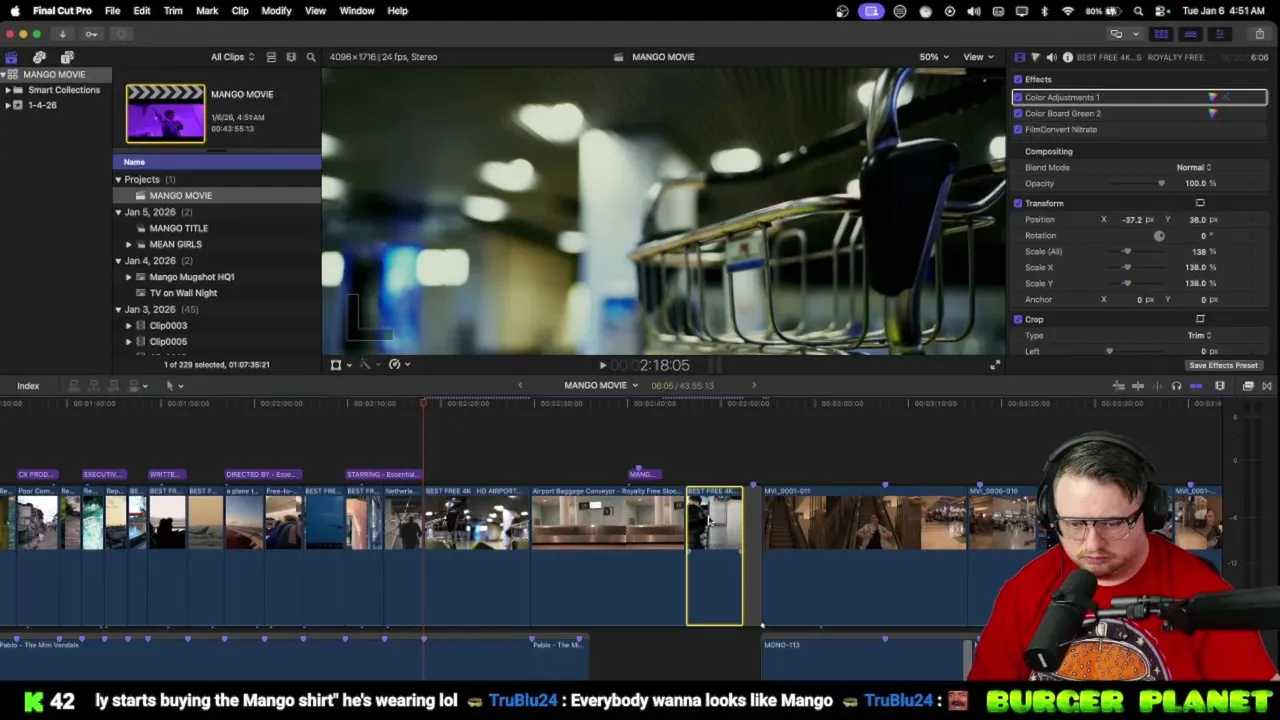Open the MANGO MOVIE timeline title dropdown
This screenshot has width=1280, height=720.
pyautogui.click(x=600, y=386)
